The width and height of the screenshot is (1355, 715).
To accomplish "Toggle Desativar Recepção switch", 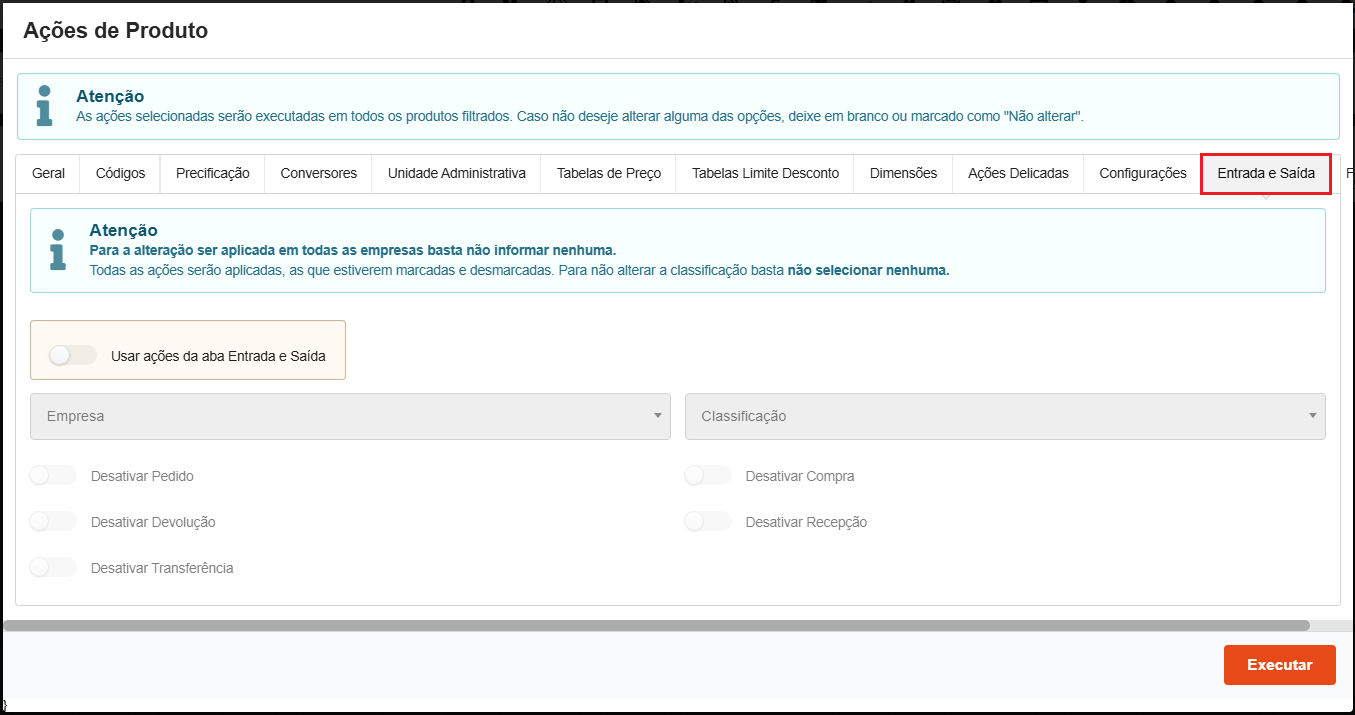I will pos(708,522).
